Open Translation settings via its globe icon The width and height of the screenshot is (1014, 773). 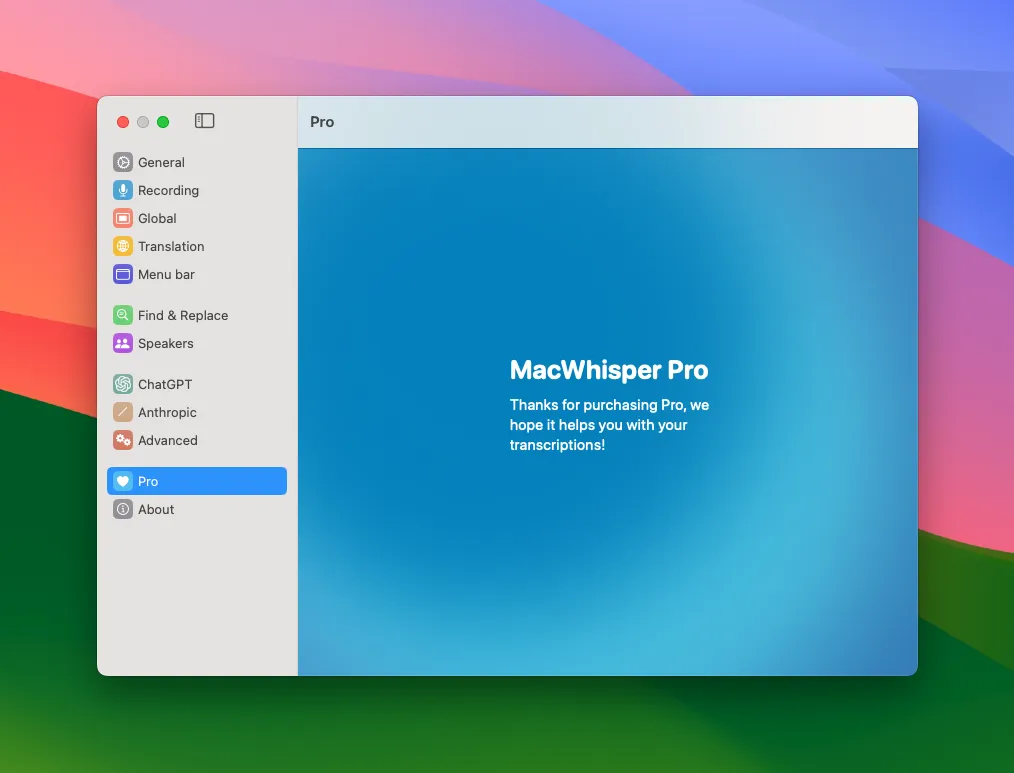[x=122, y=246]
